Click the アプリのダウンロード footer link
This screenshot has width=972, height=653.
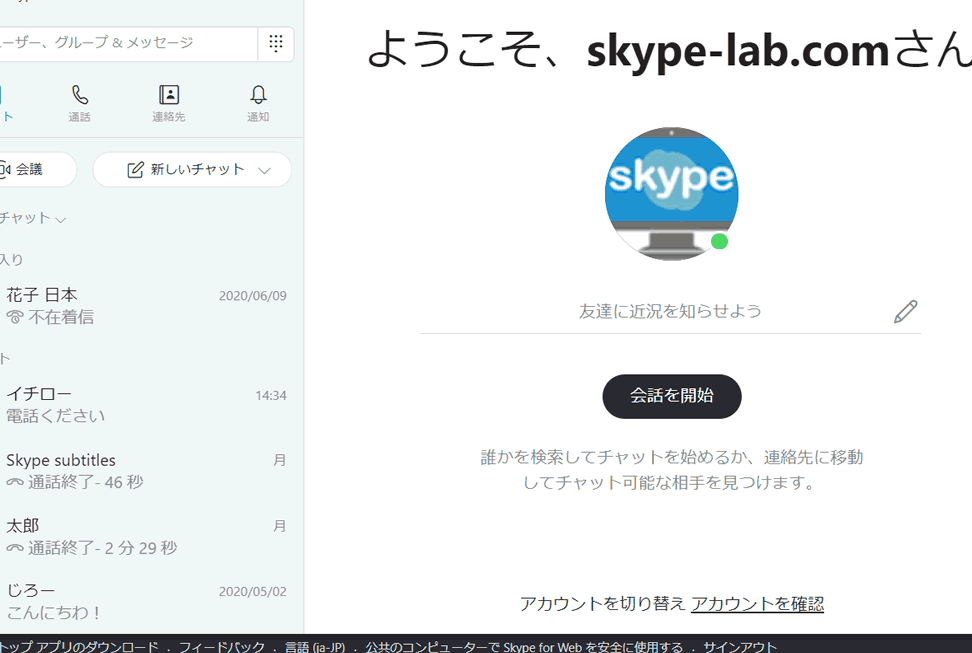(79, 647)
